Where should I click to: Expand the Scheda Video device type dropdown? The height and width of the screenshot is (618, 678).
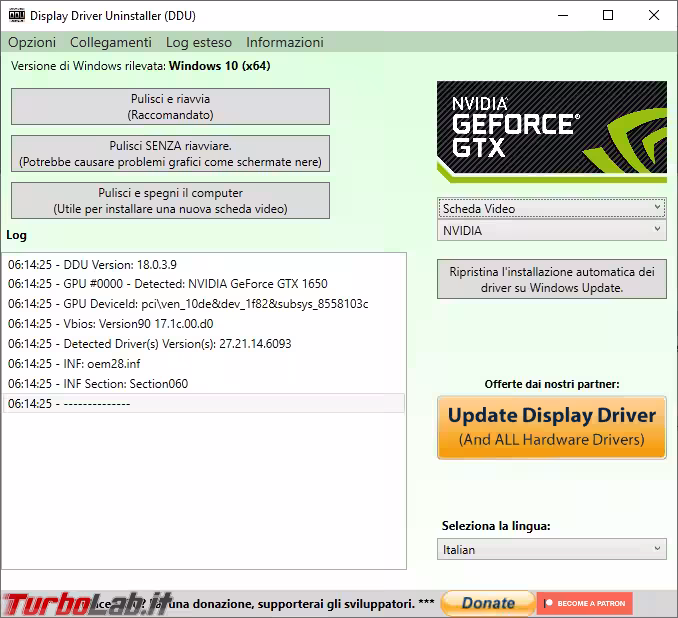551,208
